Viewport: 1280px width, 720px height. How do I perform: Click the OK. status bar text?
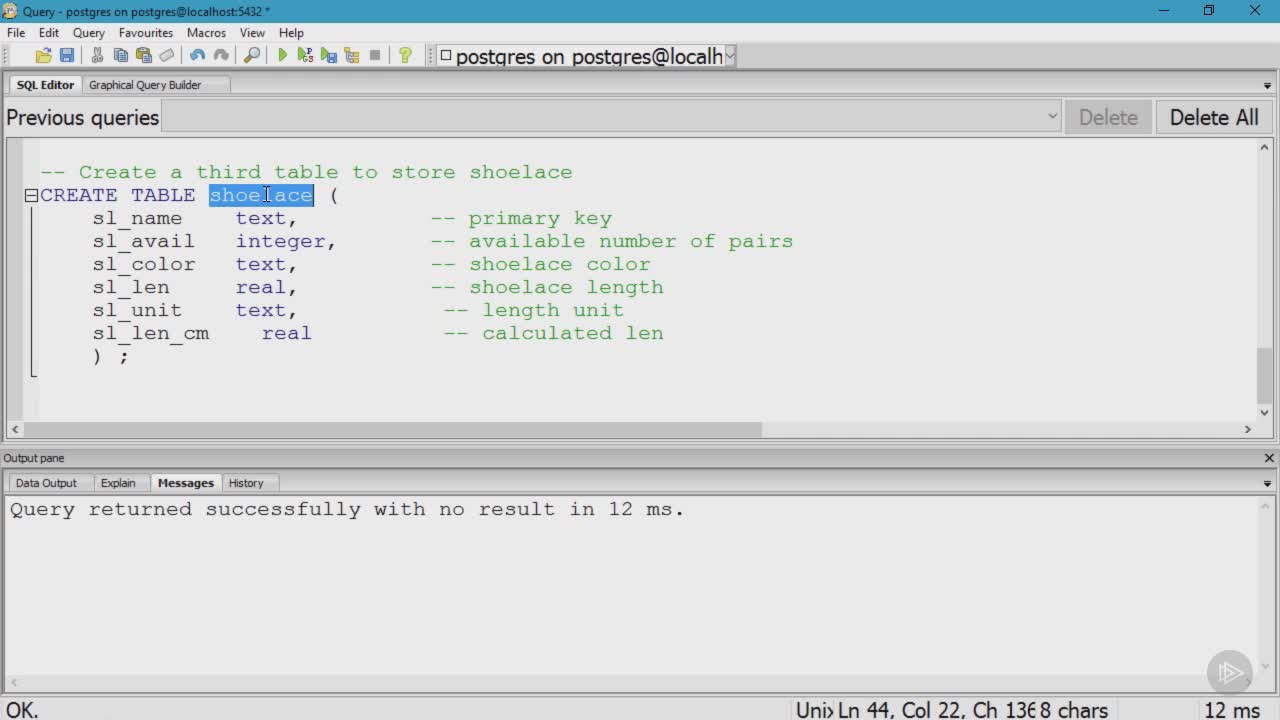click(x=22, y=710)
